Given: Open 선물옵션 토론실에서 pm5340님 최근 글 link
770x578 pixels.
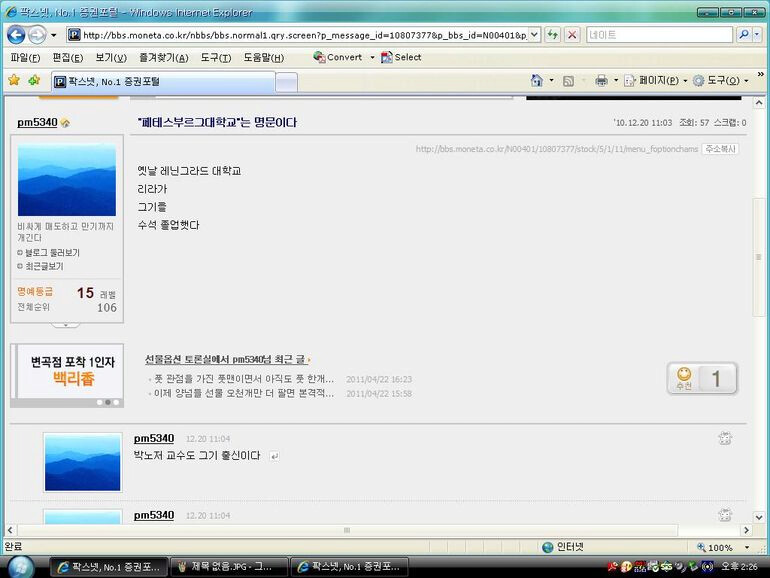Looking at the screenshot, I should click(227, 359).
